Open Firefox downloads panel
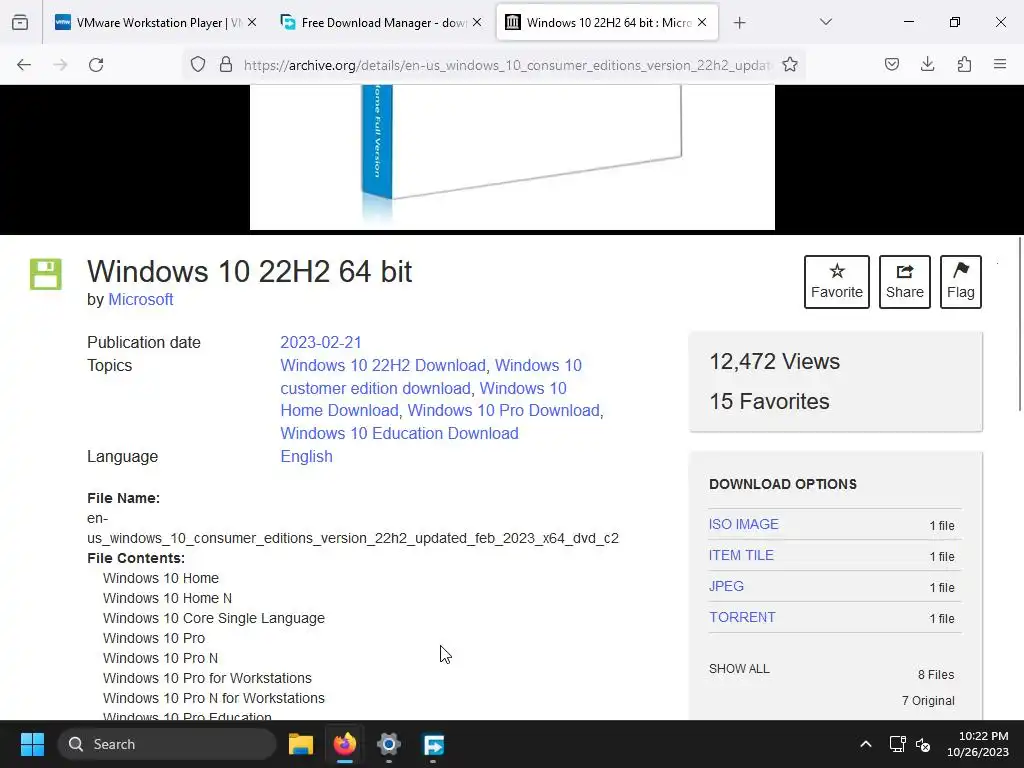The image size is (1024, 768). pyautogui.click(x=927, y=64)
